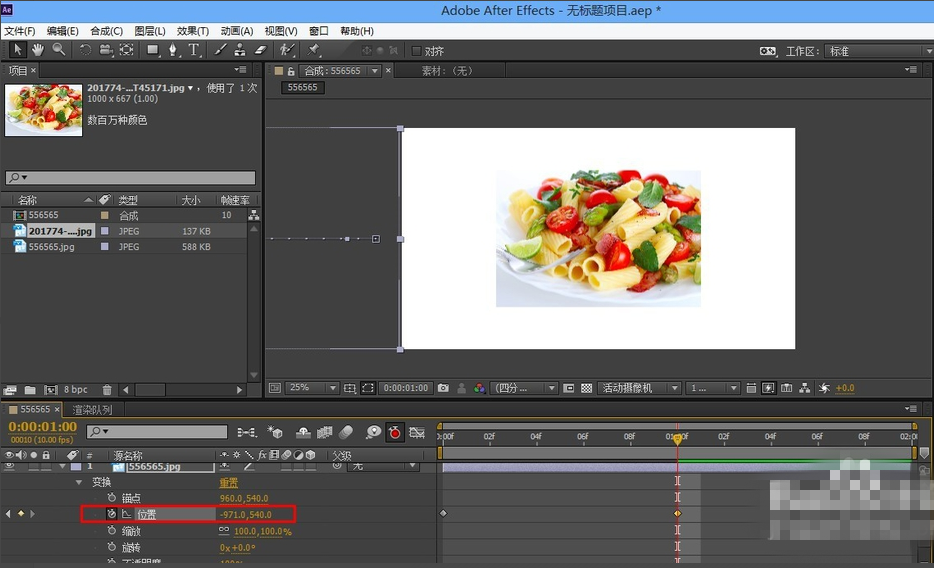Open the 效果(T) menu
934x568 pixels.
click(193, 31)
